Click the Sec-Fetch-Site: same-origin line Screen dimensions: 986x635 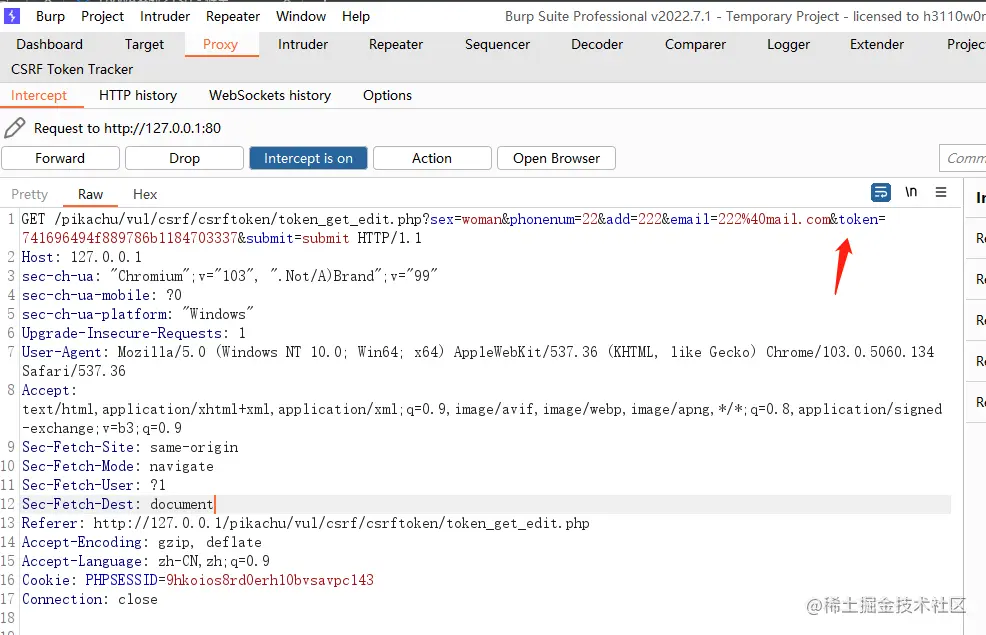pos(130,447)
